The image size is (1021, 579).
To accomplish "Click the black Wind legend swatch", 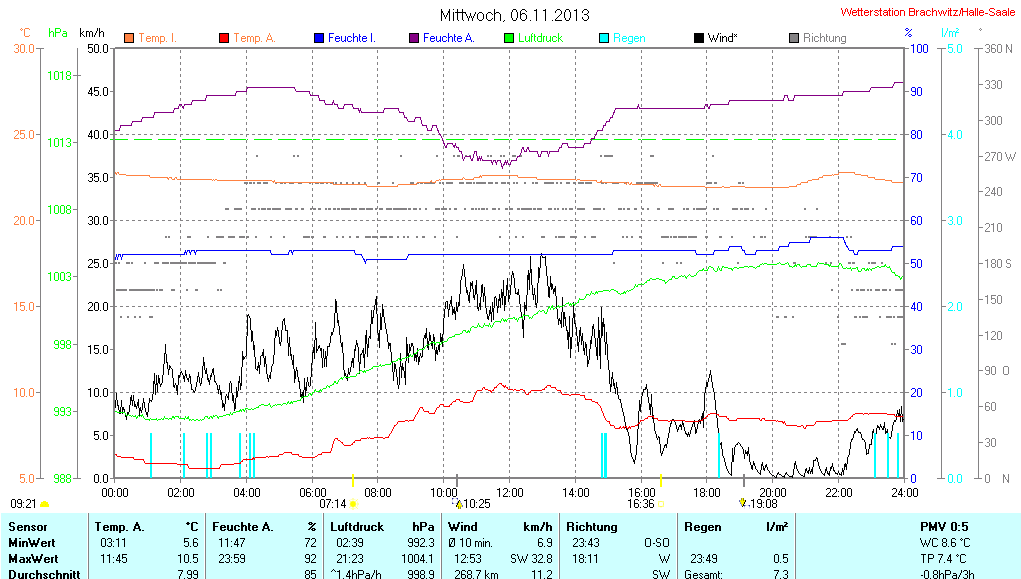I will point(699,38).
